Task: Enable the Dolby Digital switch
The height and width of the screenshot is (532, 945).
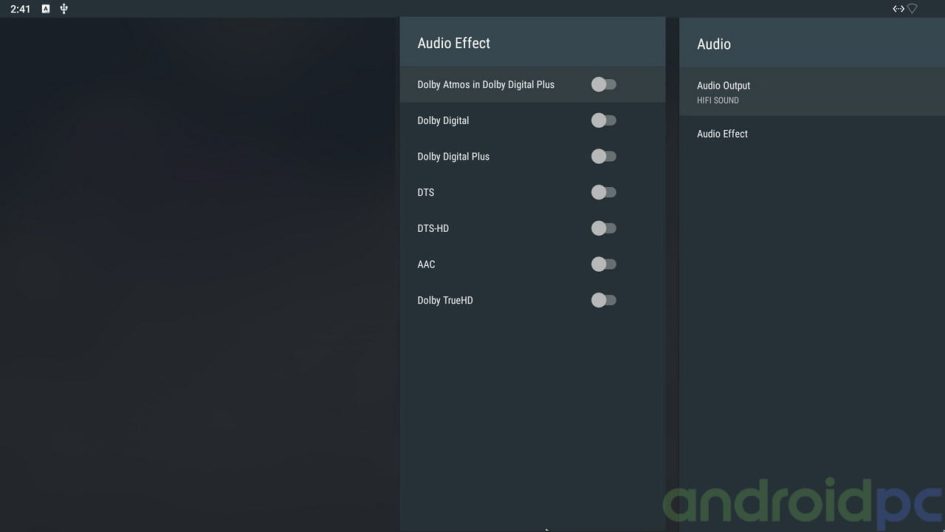Action: [603, 120]
